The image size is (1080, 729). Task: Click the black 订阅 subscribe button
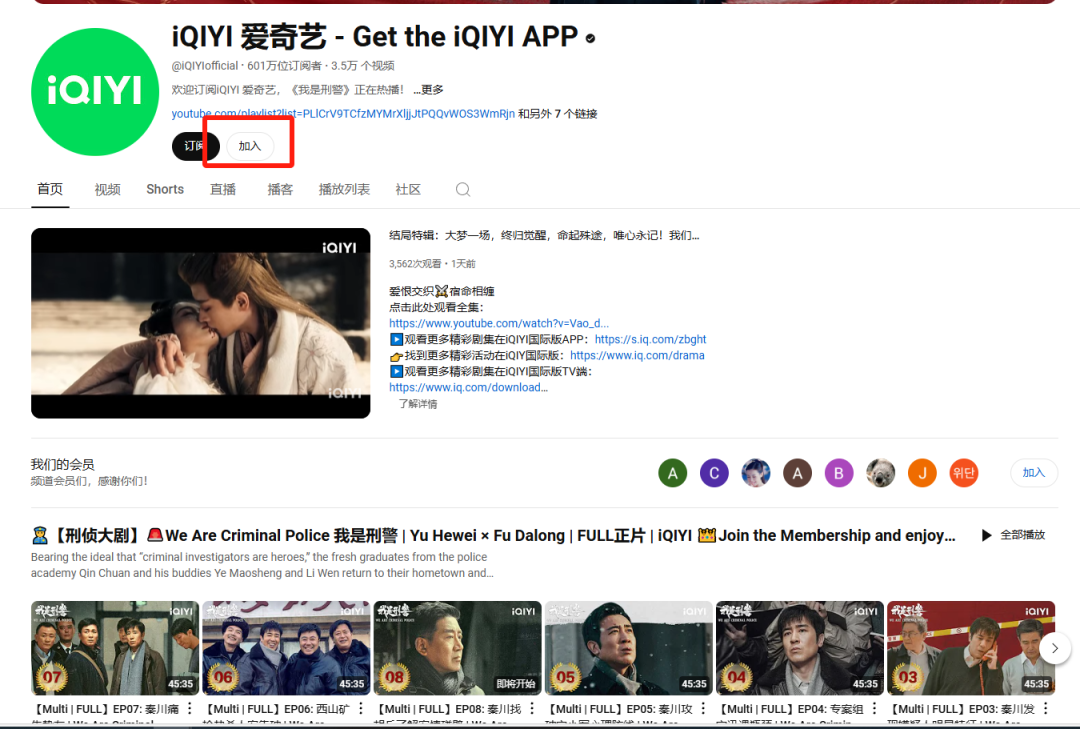click(x=196, y=146)
